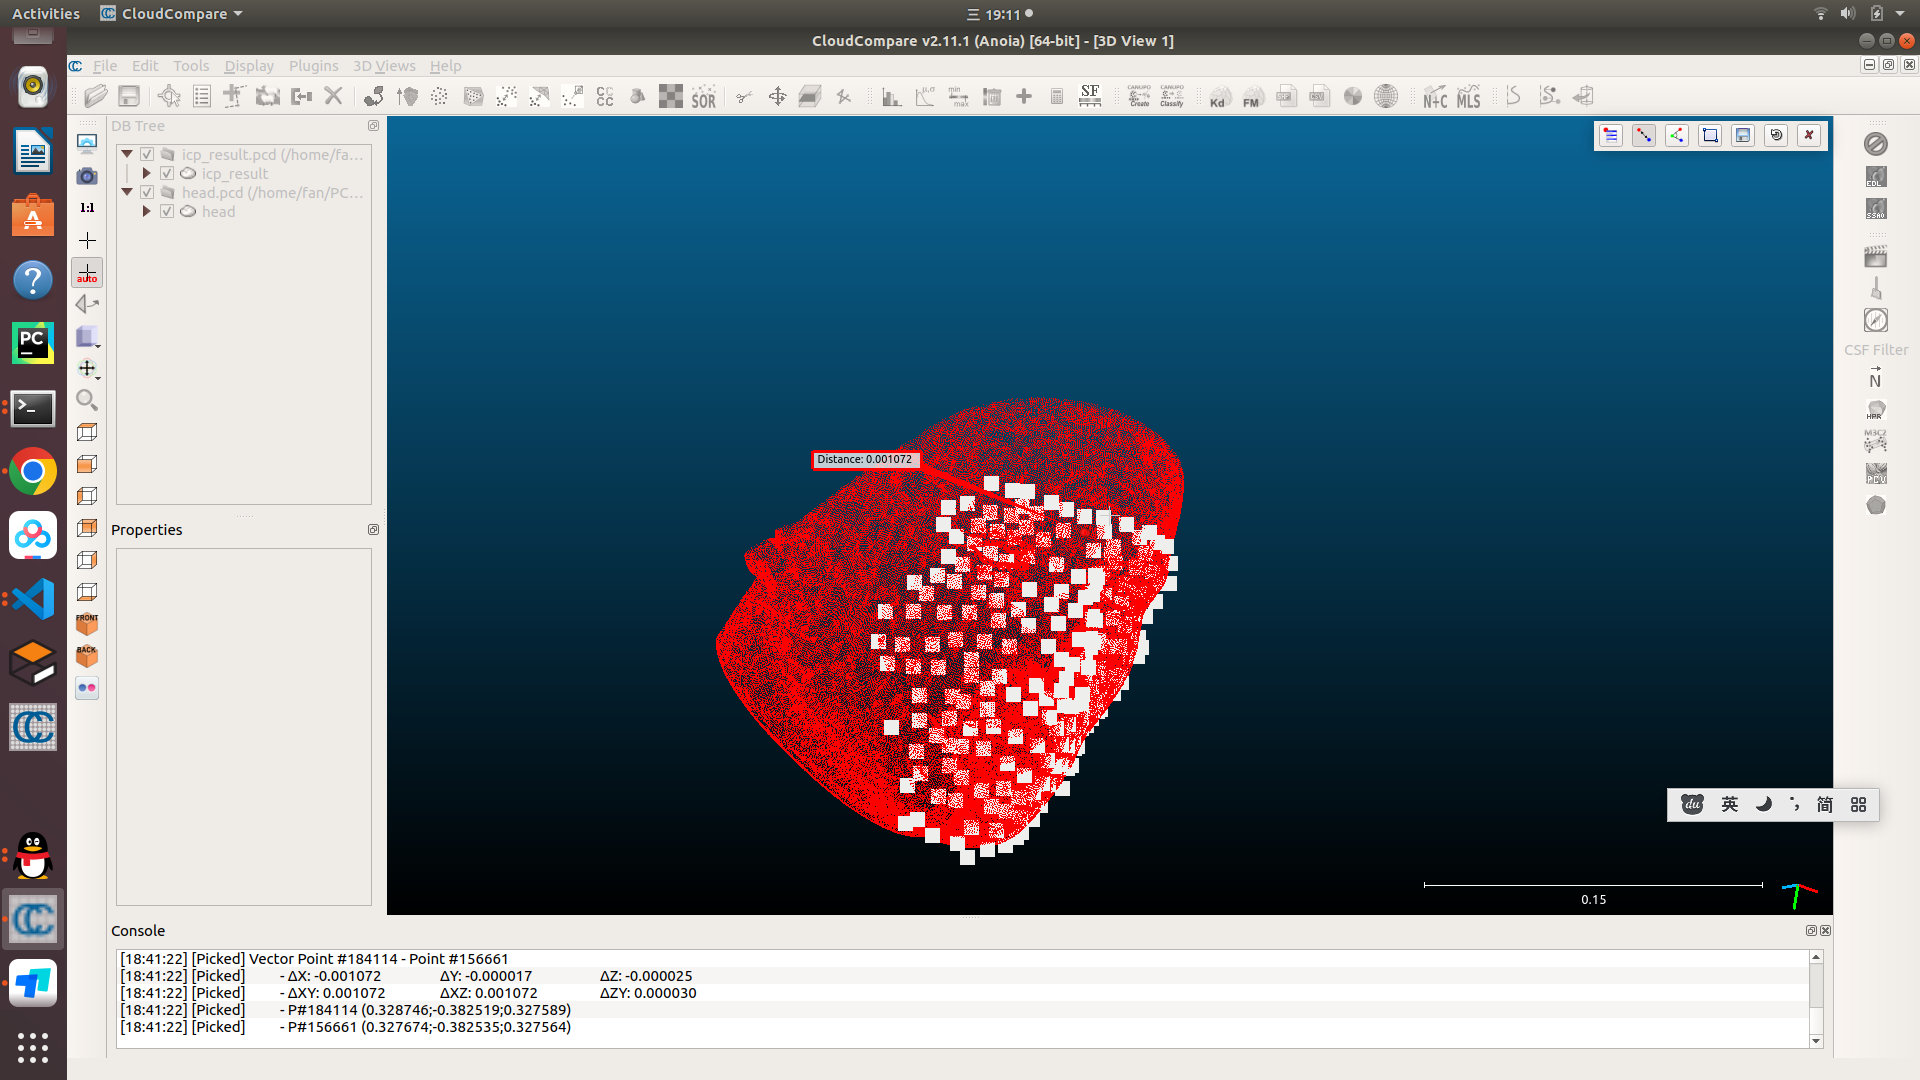Open the CloudCompare app menu dropdown in top bar
The image size is (1920, 1080).
(172, 13)
